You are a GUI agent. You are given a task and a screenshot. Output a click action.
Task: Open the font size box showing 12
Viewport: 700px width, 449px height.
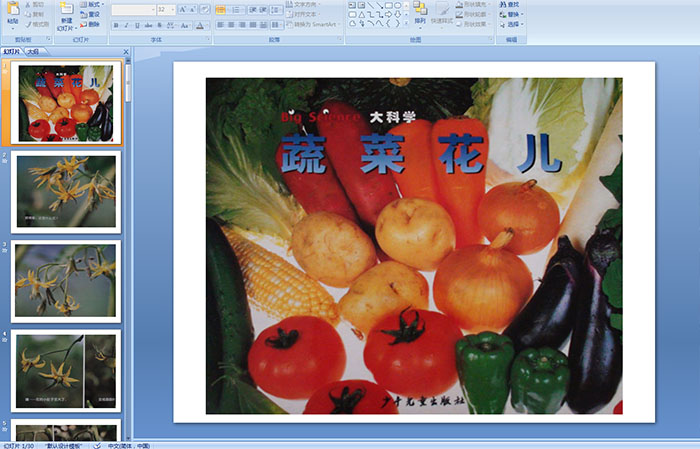point(166,9)
